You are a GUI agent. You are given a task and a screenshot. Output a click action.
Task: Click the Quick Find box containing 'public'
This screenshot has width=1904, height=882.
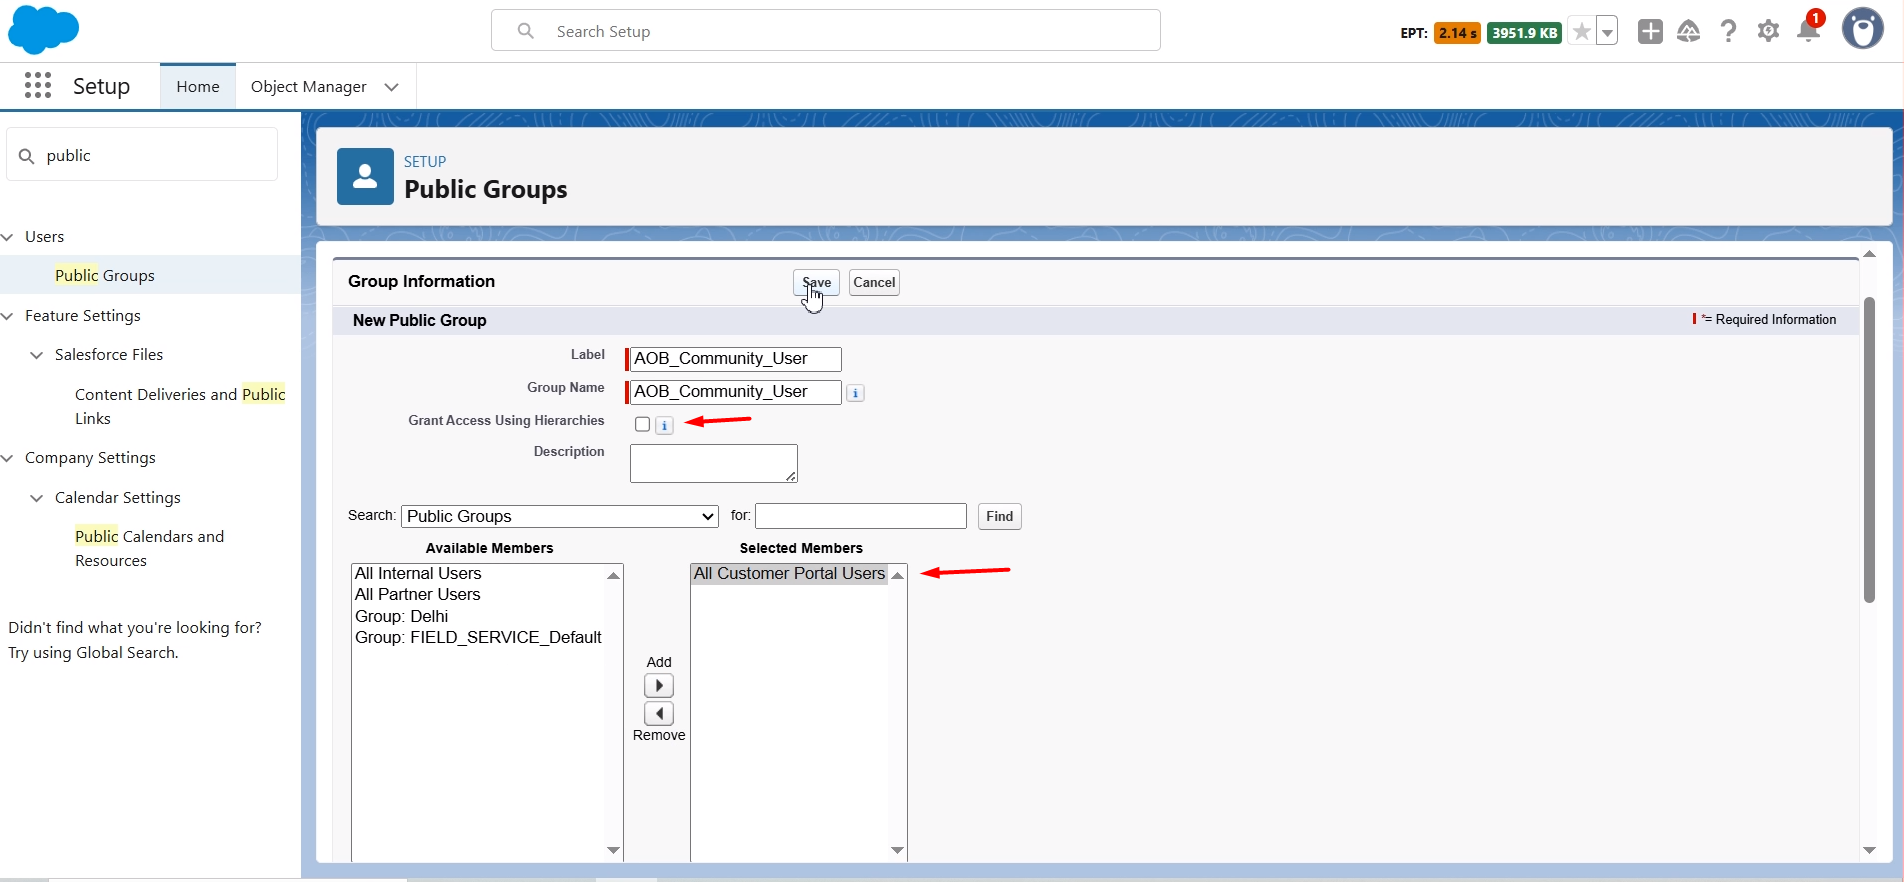coord(142,155)
